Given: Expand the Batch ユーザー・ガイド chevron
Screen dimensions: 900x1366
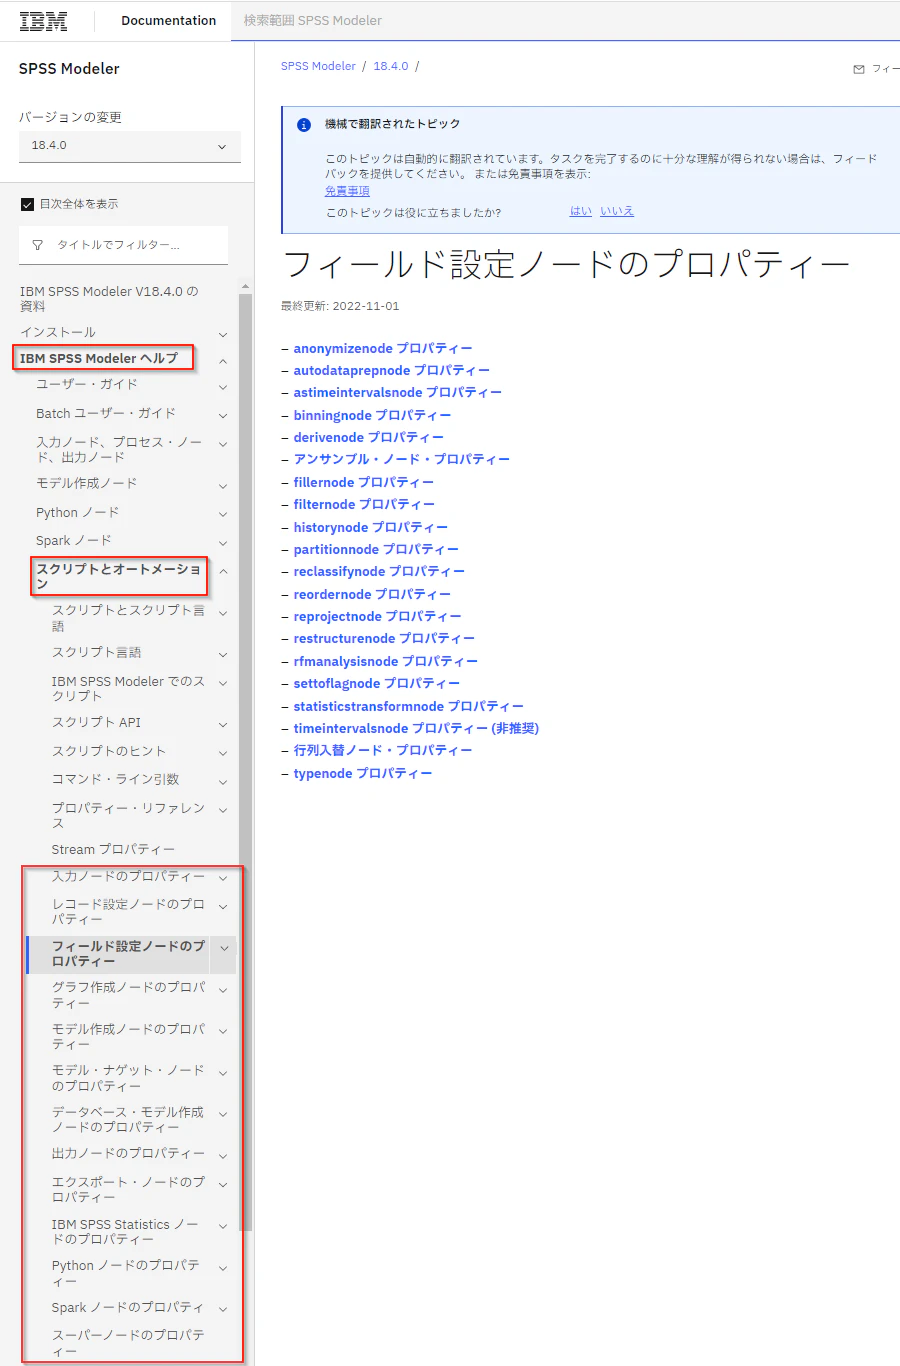Looking at the screenshot, I should click(223, 415).
